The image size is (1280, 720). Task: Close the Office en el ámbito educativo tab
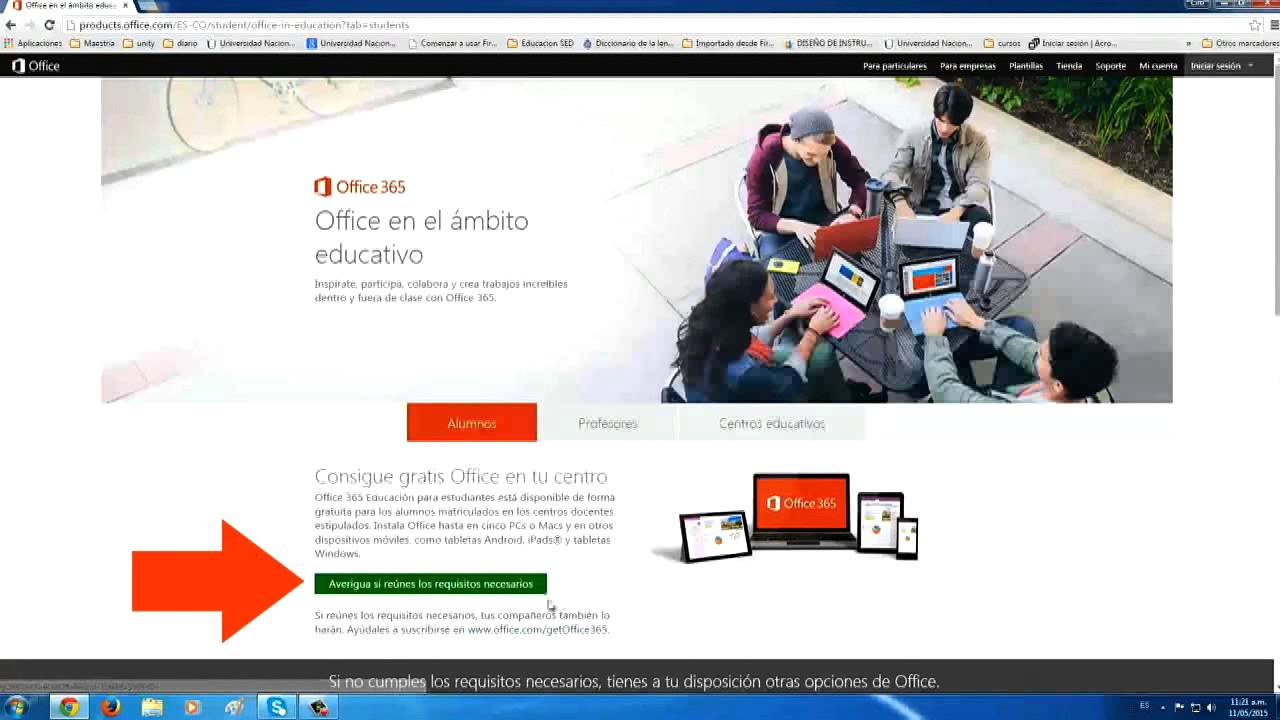click(x=125, y=5)
